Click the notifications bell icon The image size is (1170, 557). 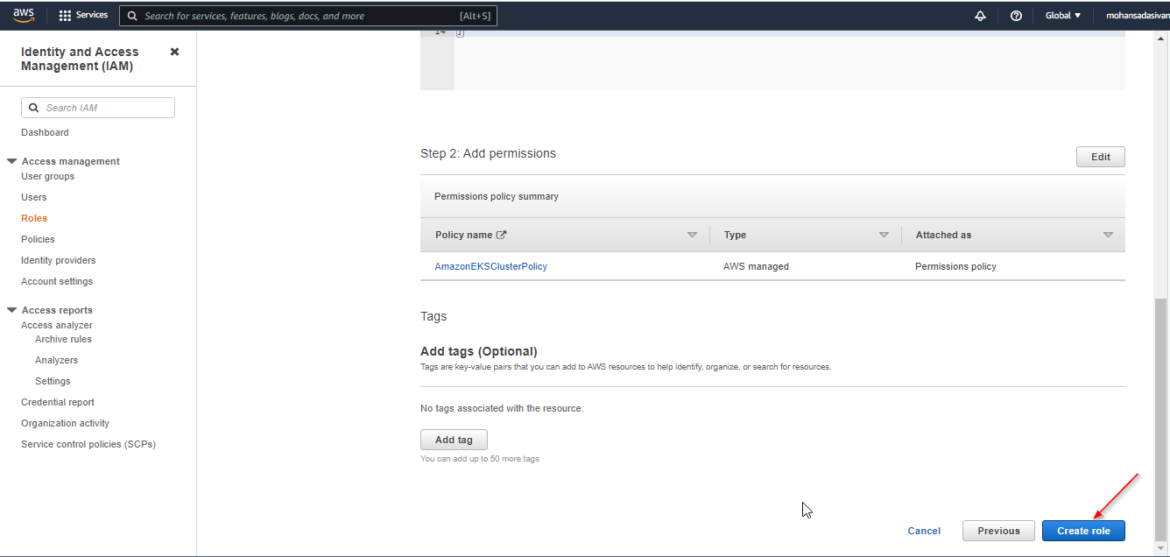tap(980, 16)
